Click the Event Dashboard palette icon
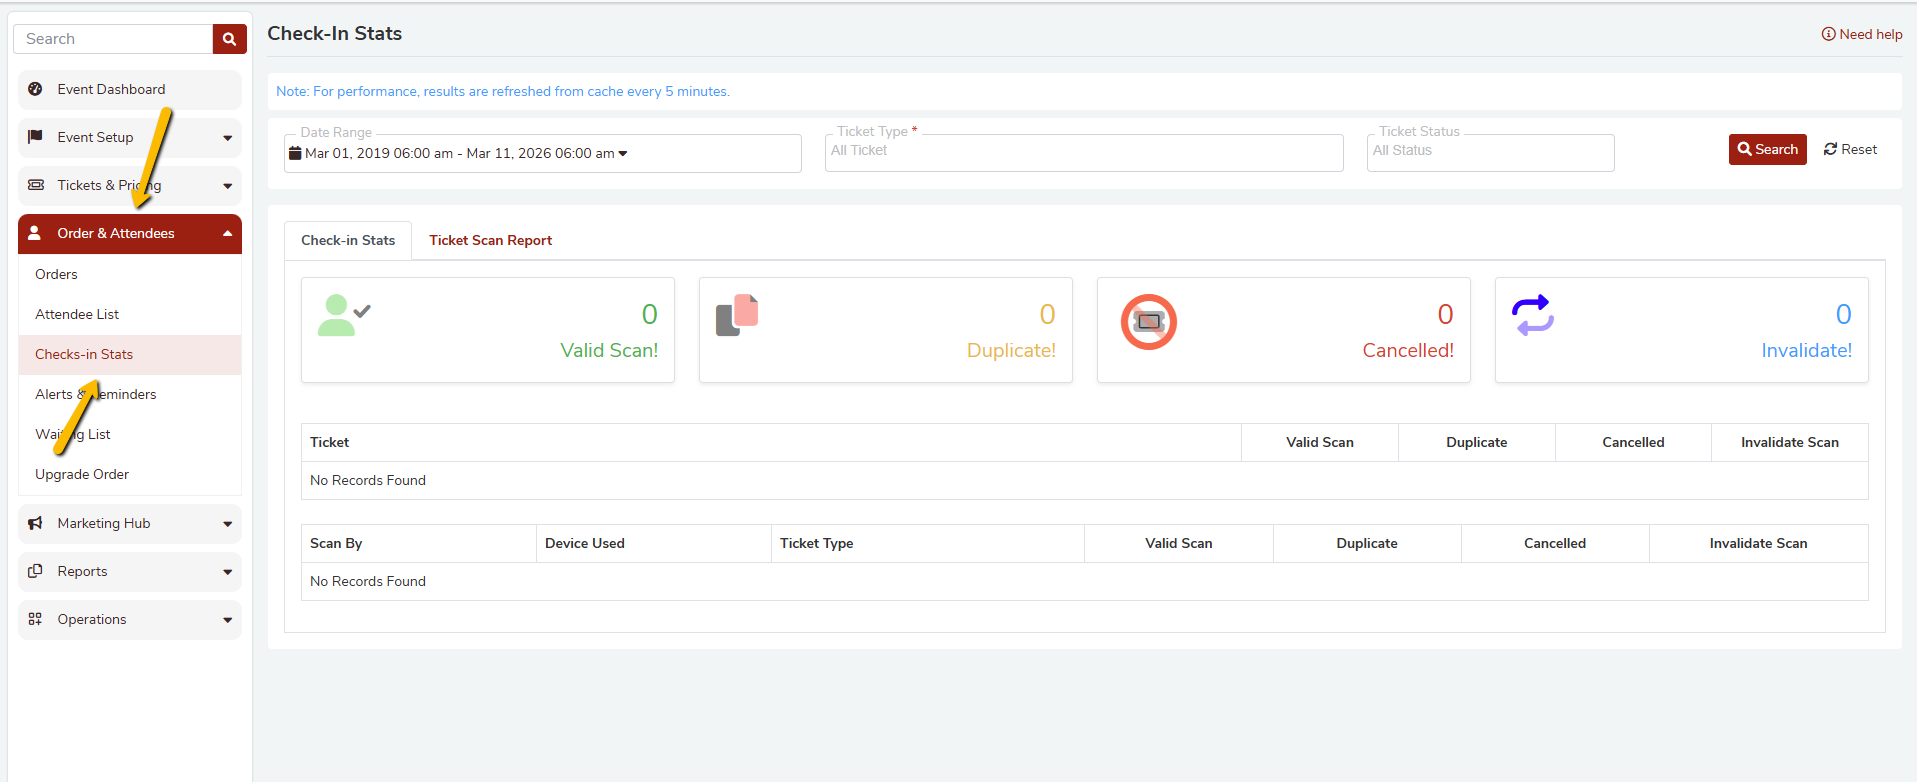The width and height of the screenshot is (1917, 782). click(x=35, y=89)
